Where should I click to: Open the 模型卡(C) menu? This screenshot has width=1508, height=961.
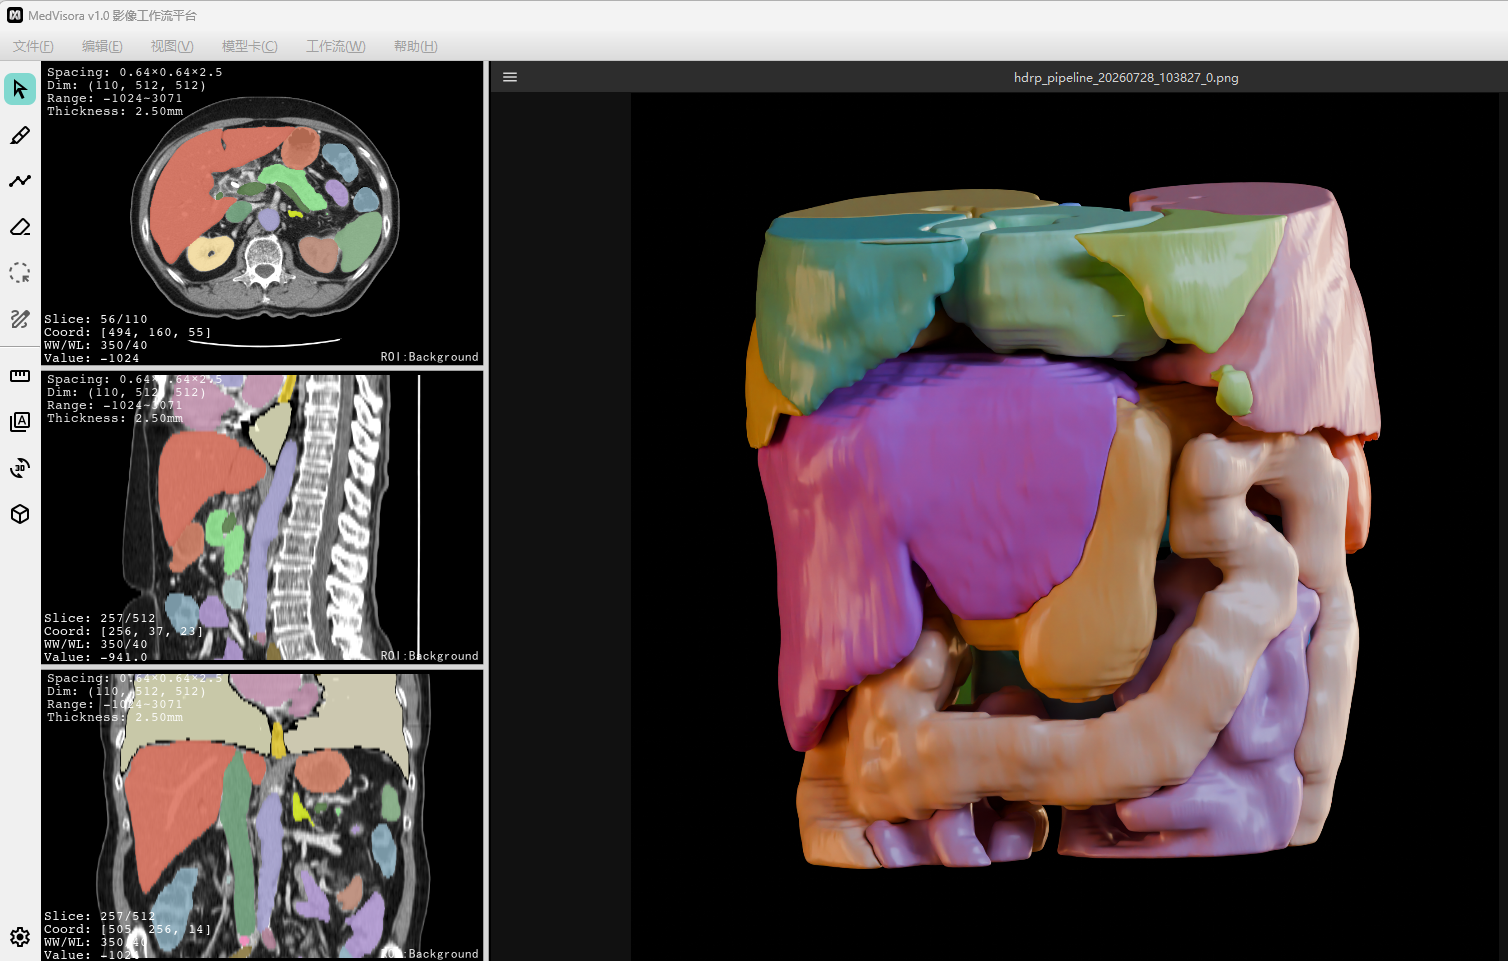pos(250,46)
